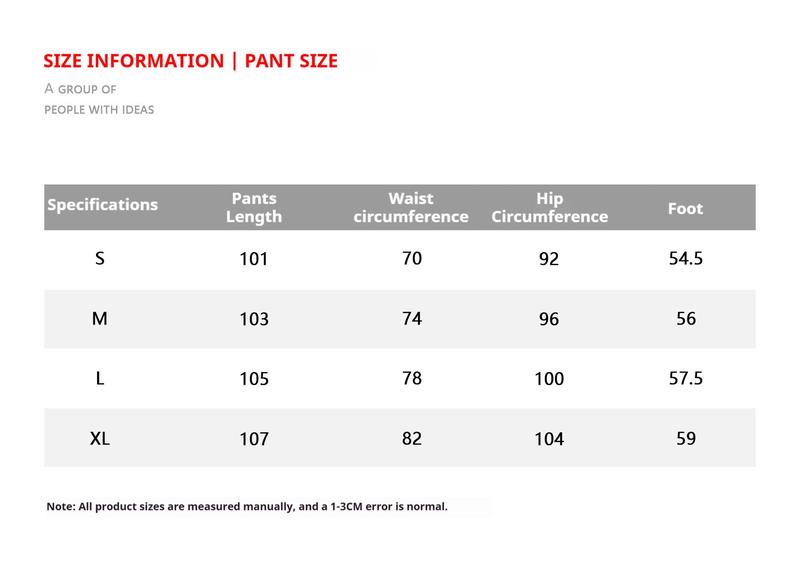Select foot value 57.5
800x565 pixels.
685,379
